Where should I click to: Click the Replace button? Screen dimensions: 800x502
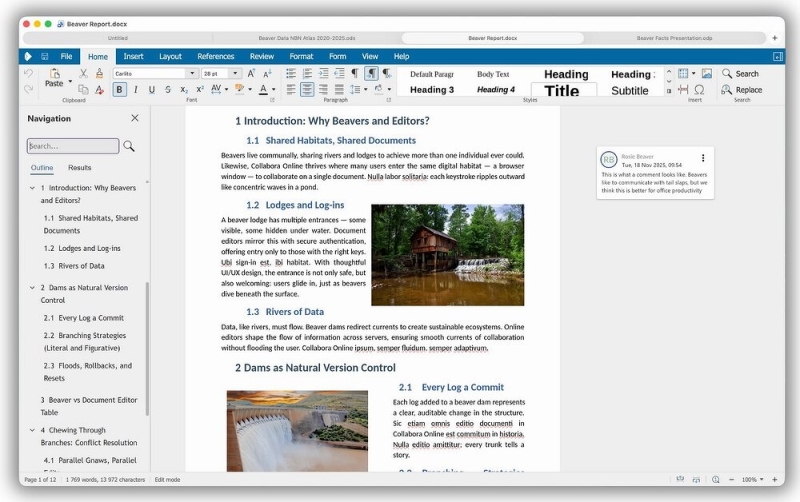pos(741,89)
